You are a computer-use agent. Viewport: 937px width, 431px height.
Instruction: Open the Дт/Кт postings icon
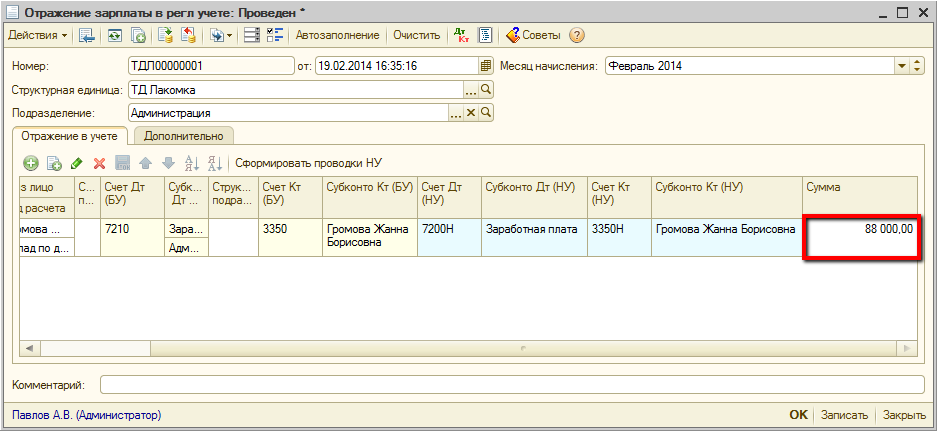coord(461,35)
